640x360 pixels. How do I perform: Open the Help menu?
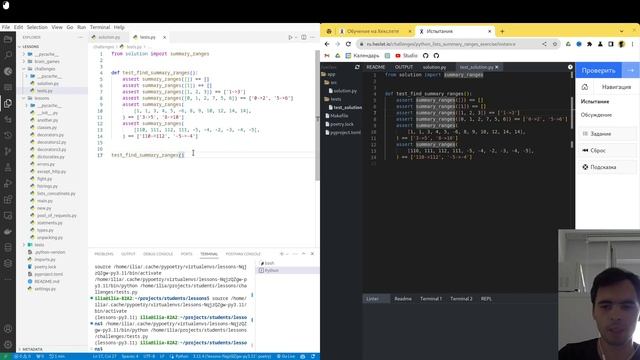(x=119, y=27)
